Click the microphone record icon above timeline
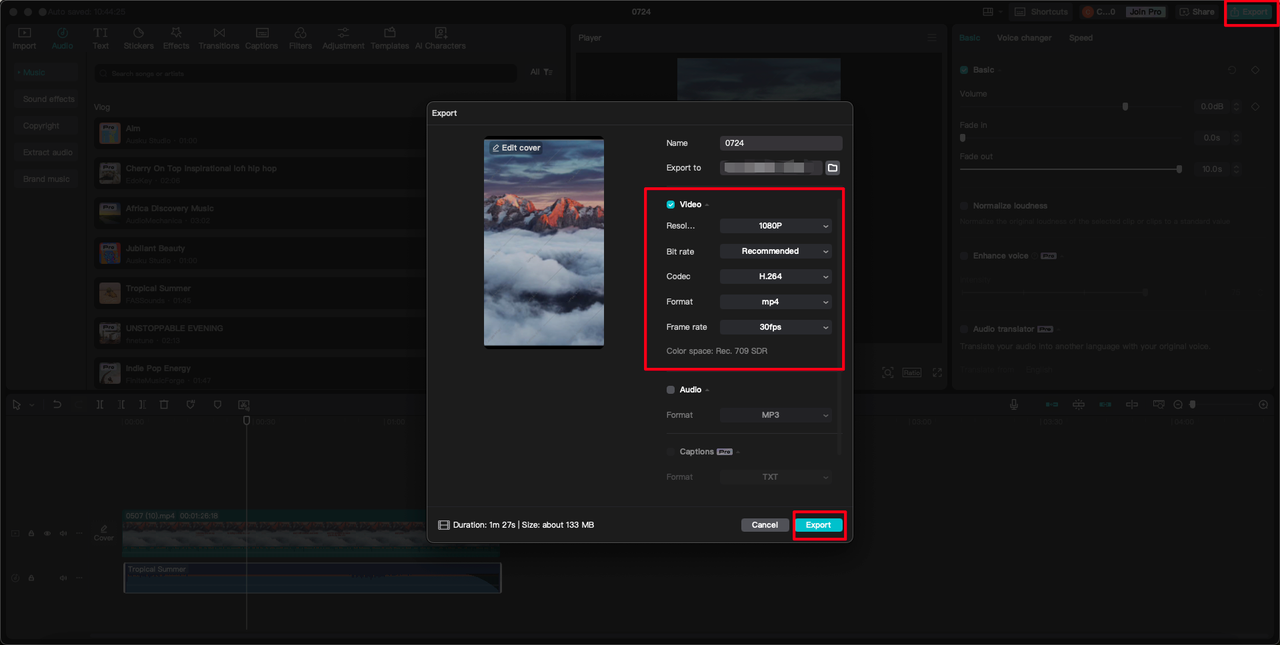The height and width of the screenshot is (645, 1280). coord(1014,405)
